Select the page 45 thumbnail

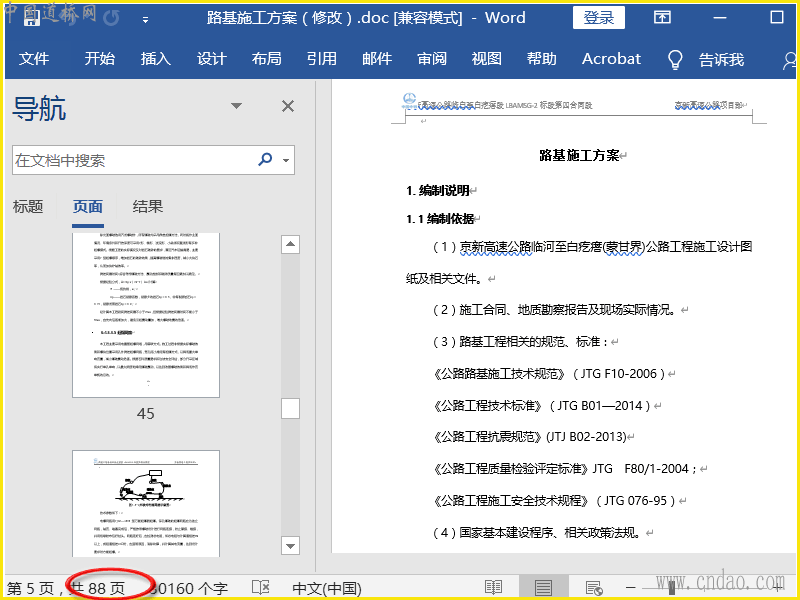click(146, 315)
